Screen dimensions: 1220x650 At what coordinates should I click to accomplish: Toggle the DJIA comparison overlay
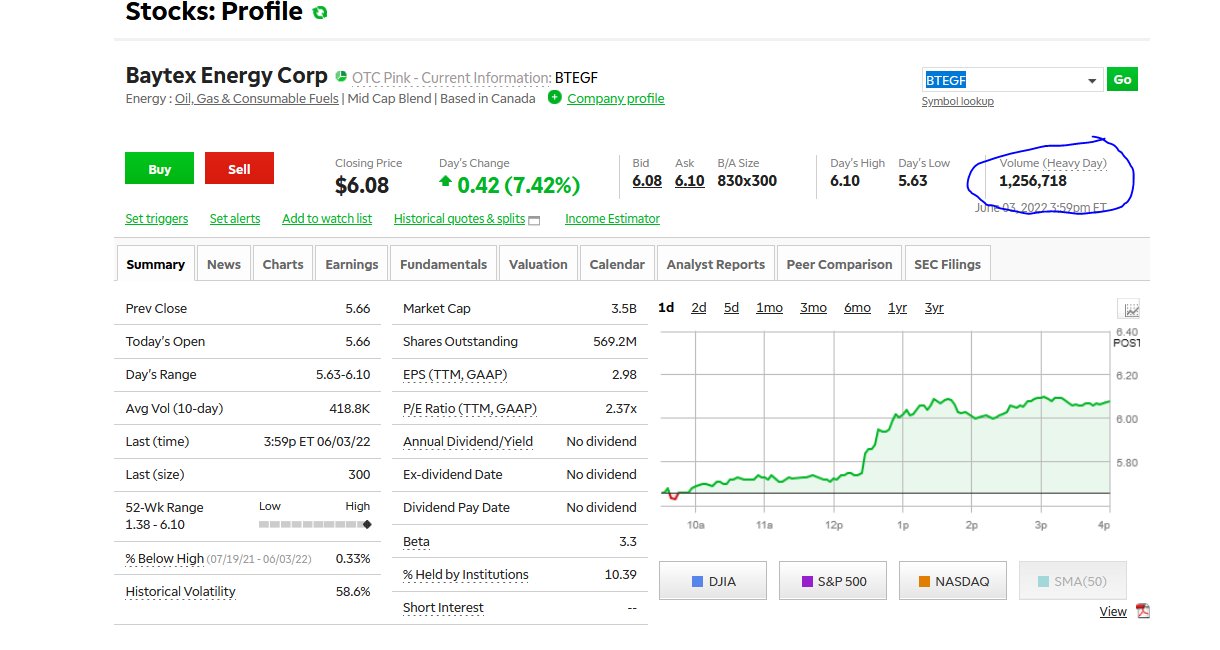(713, 581)
